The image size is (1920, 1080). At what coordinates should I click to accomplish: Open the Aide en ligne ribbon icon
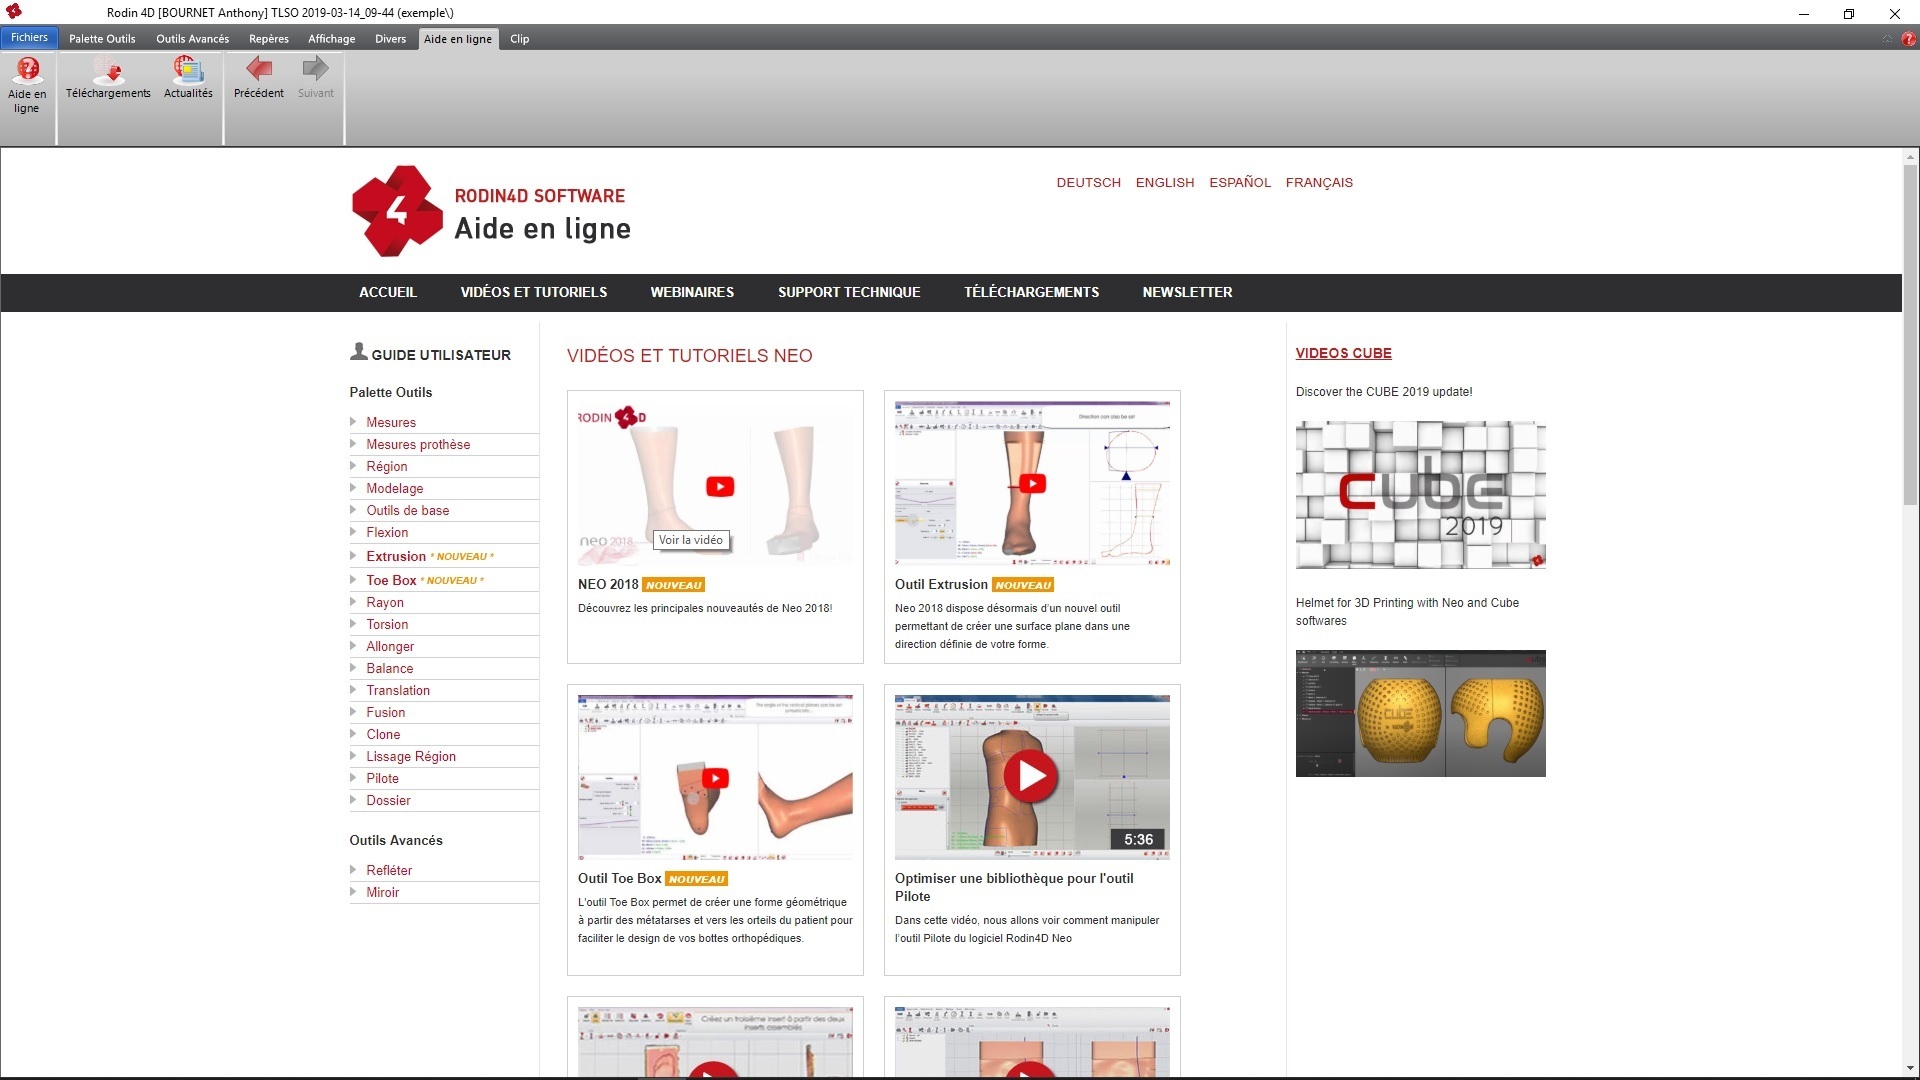click(27, 85)
